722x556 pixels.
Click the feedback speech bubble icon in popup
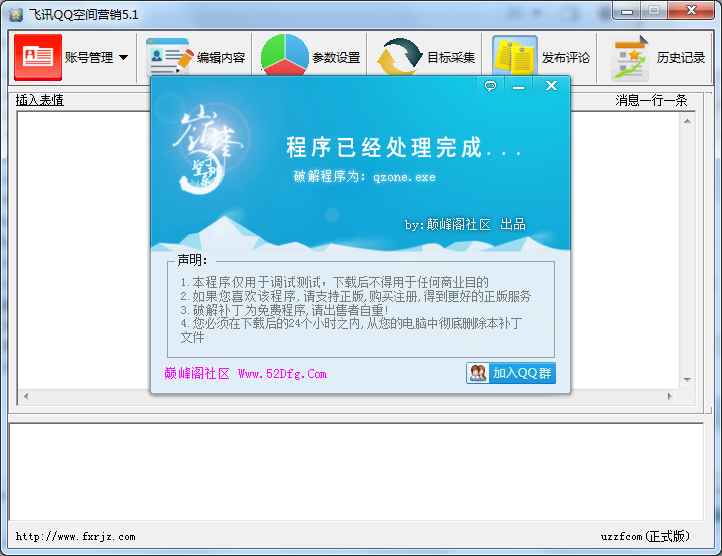point(490,86)
